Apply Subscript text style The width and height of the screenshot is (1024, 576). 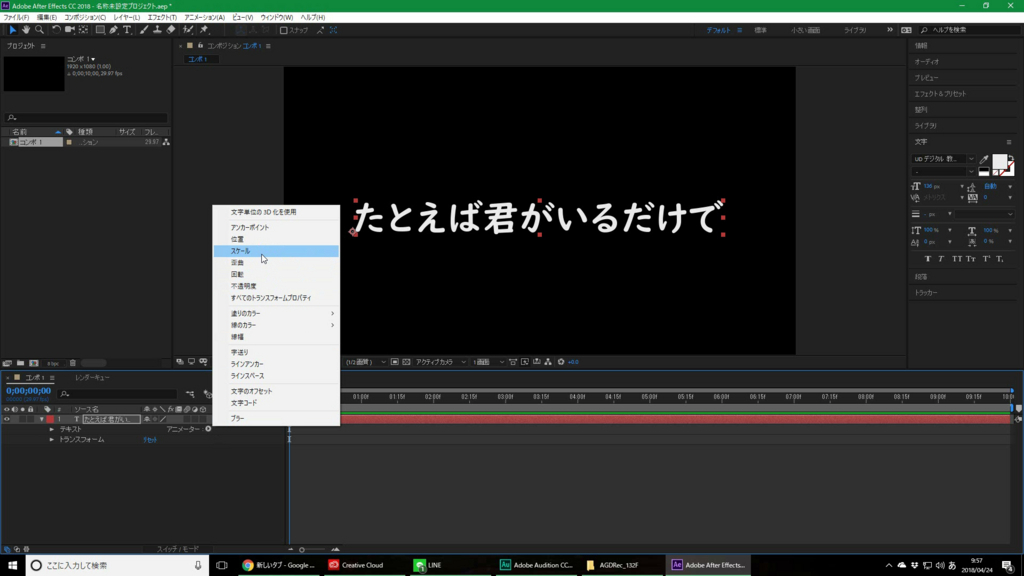click(1000, 259)
